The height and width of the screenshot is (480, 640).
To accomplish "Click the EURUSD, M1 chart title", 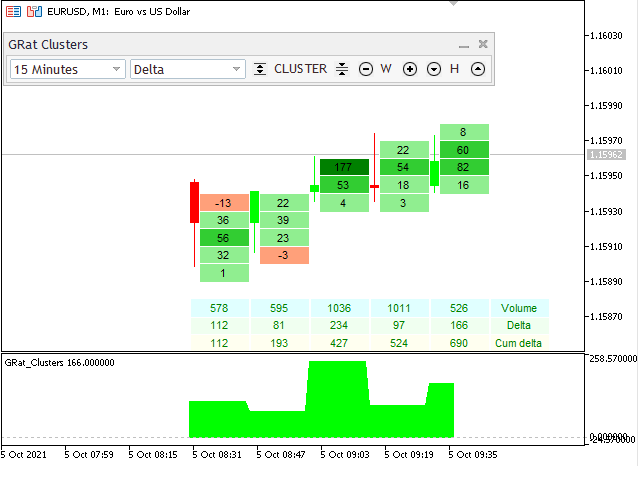I will [x=118, y=11].
